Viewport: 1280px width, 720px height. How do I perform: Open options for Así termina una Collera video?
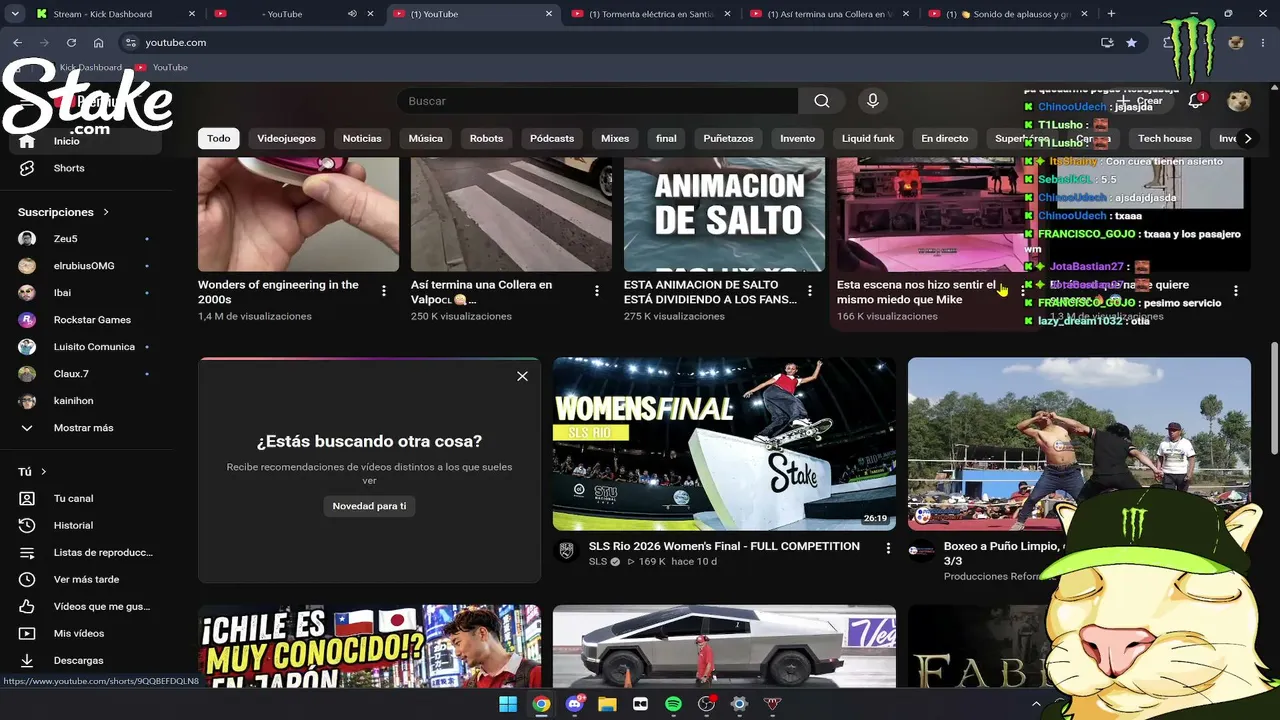(x=597, y=291)
